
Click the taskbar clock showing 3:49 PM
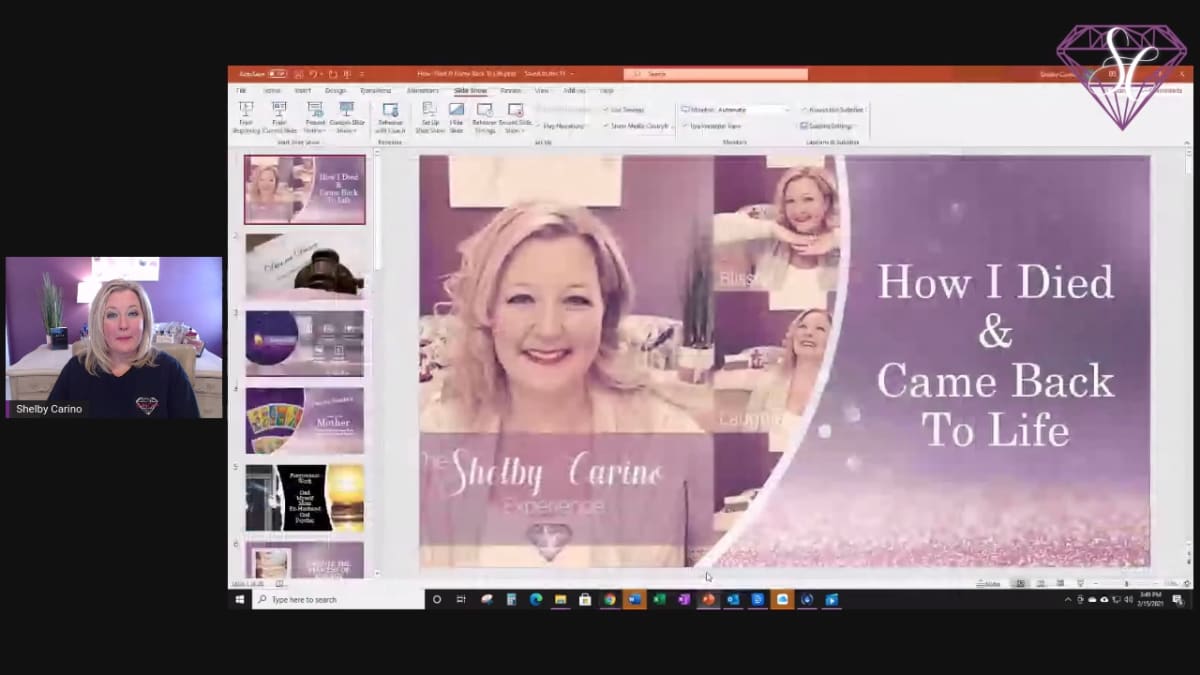pos(1151,599)
